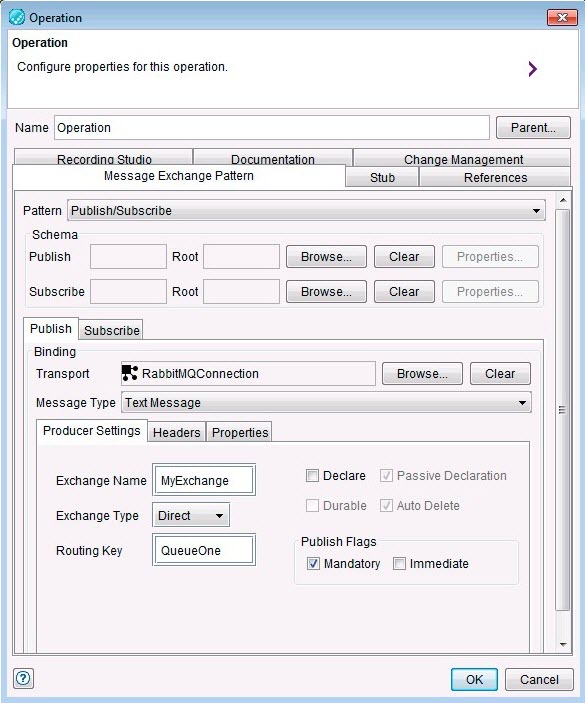
Task: Open the References tab
Action: click(495, 178)
